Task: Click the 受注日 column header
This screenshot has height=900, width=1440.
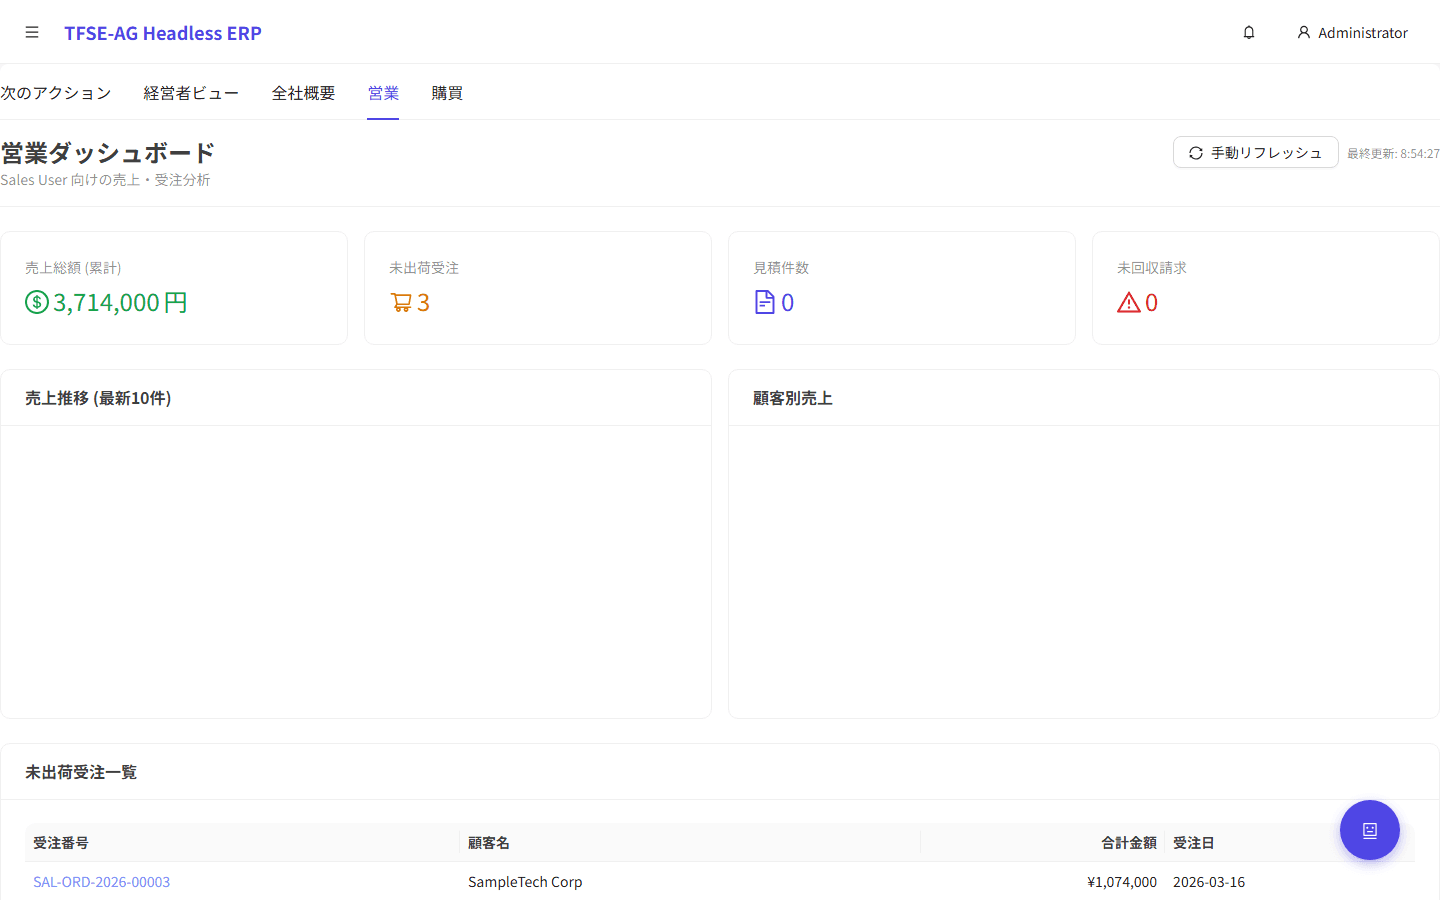Action: click(x=1194, y=843)
